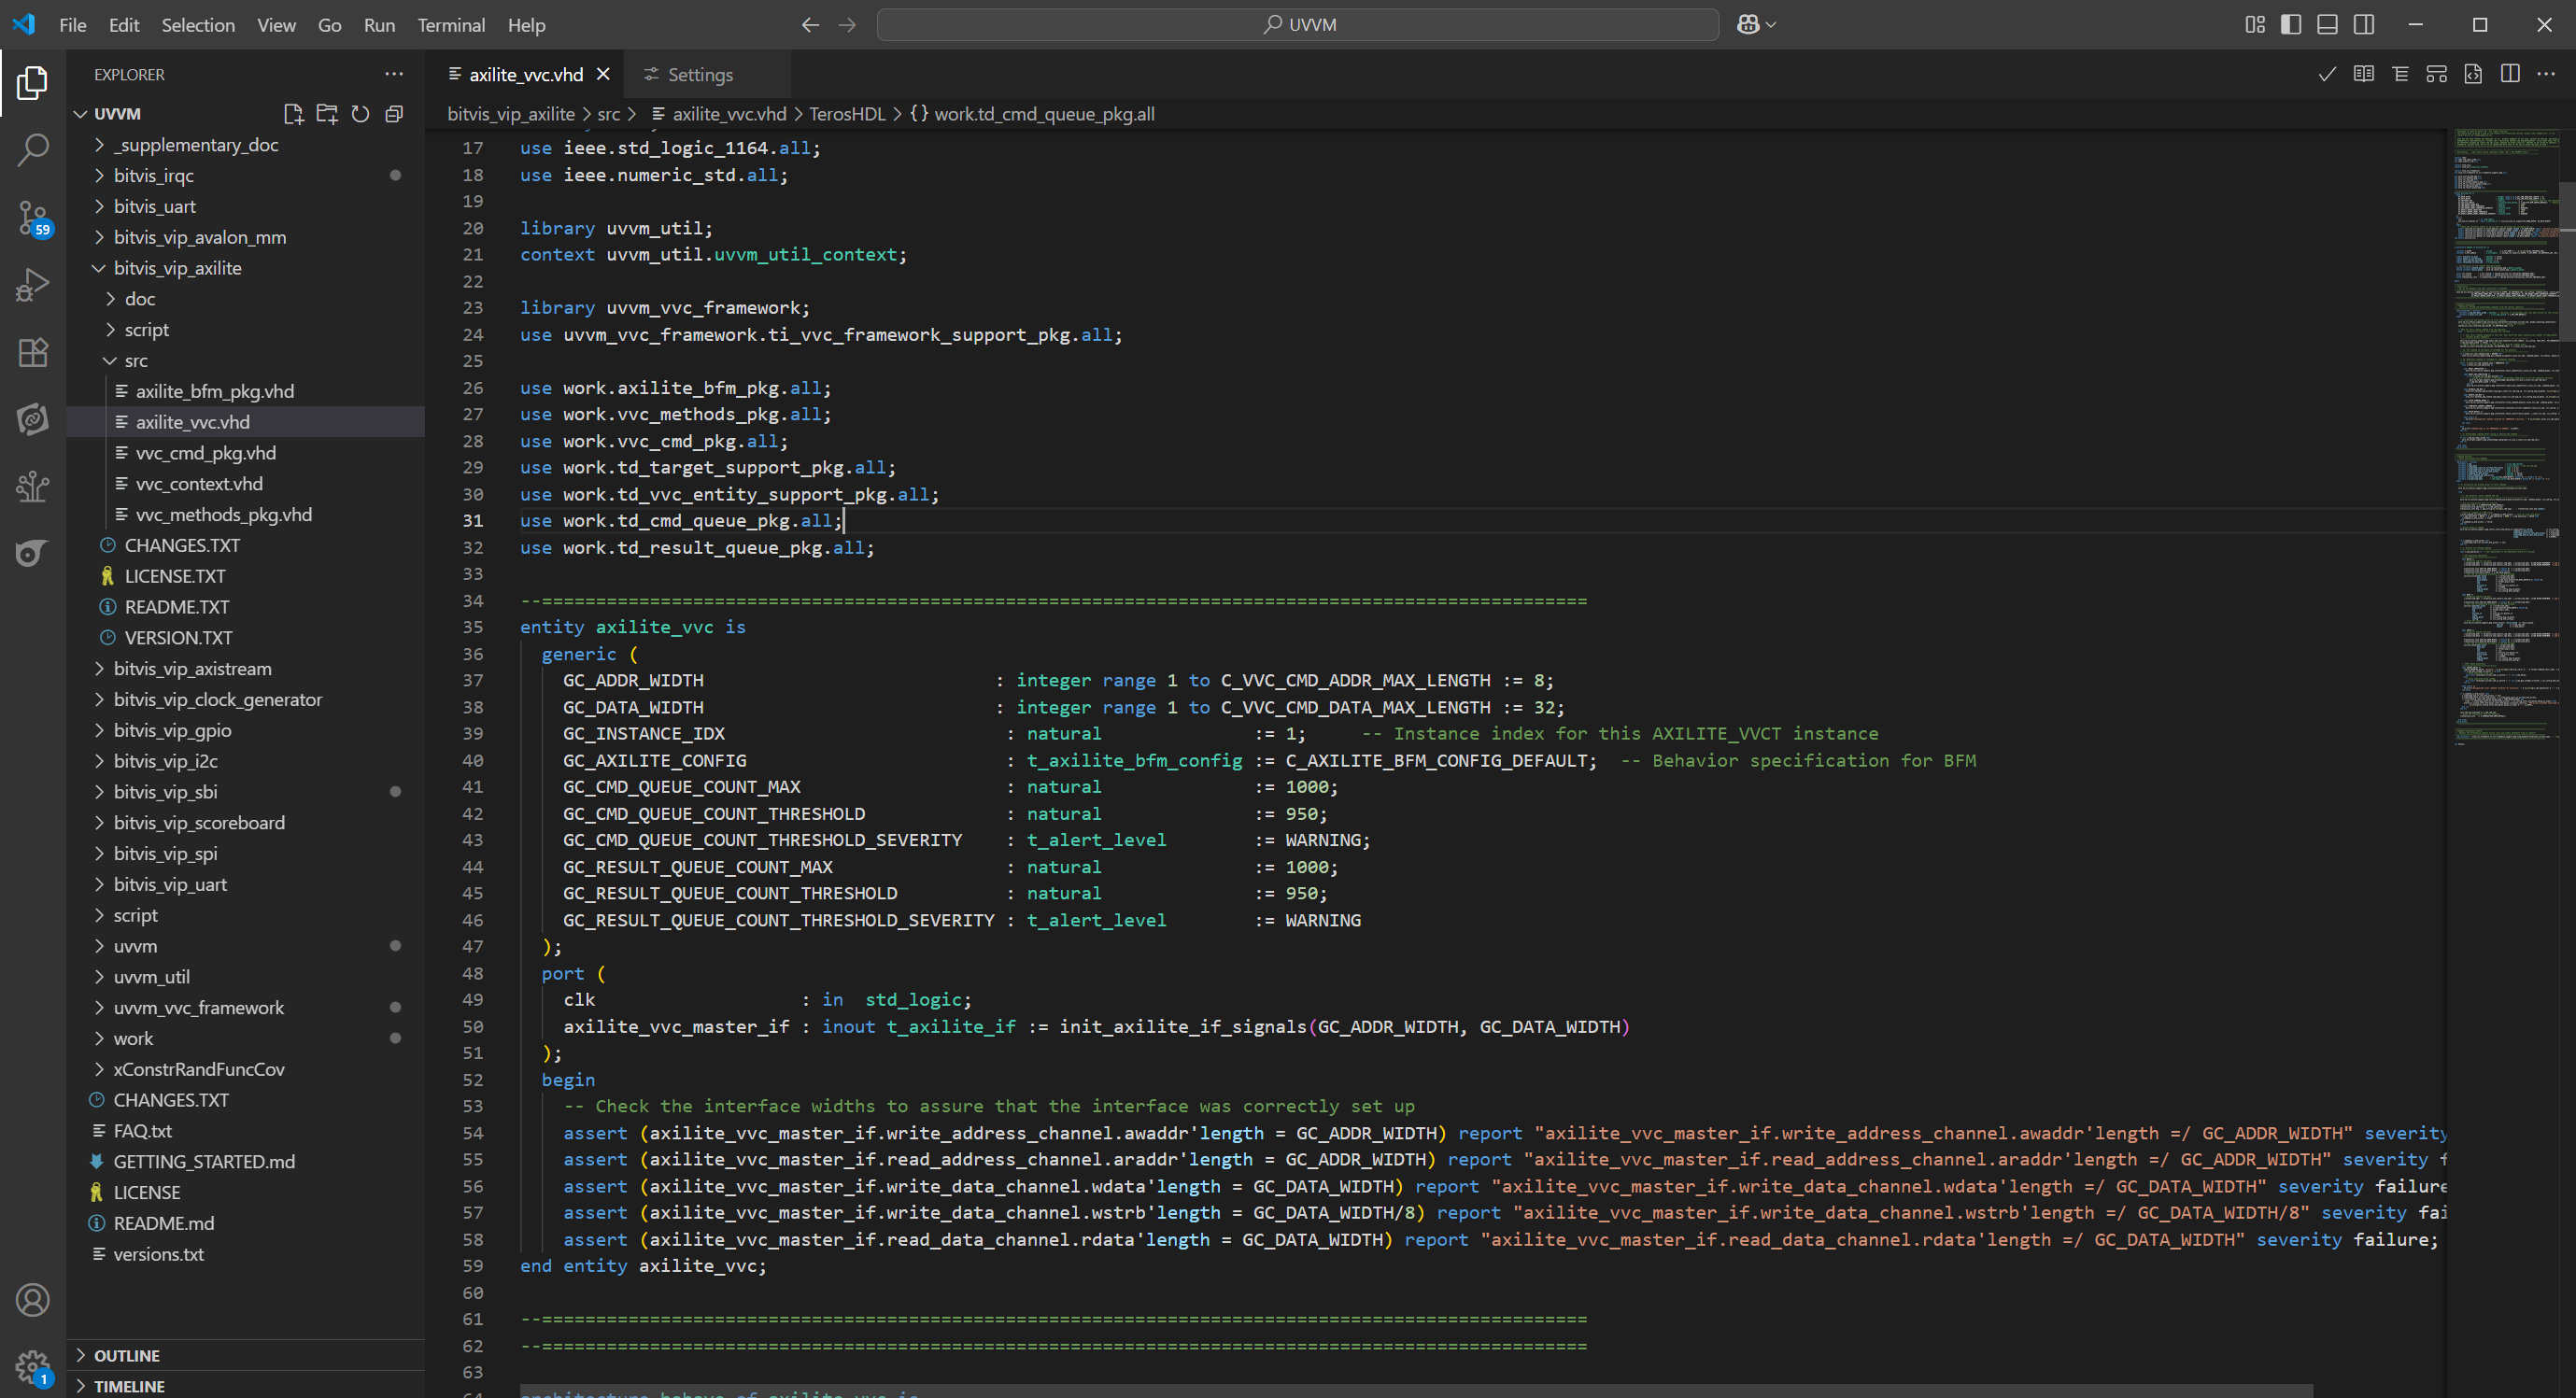Viewport: 2576px width, 1398px height.
Task: Open the Manage gear menu
Action: coord(32,1365)
